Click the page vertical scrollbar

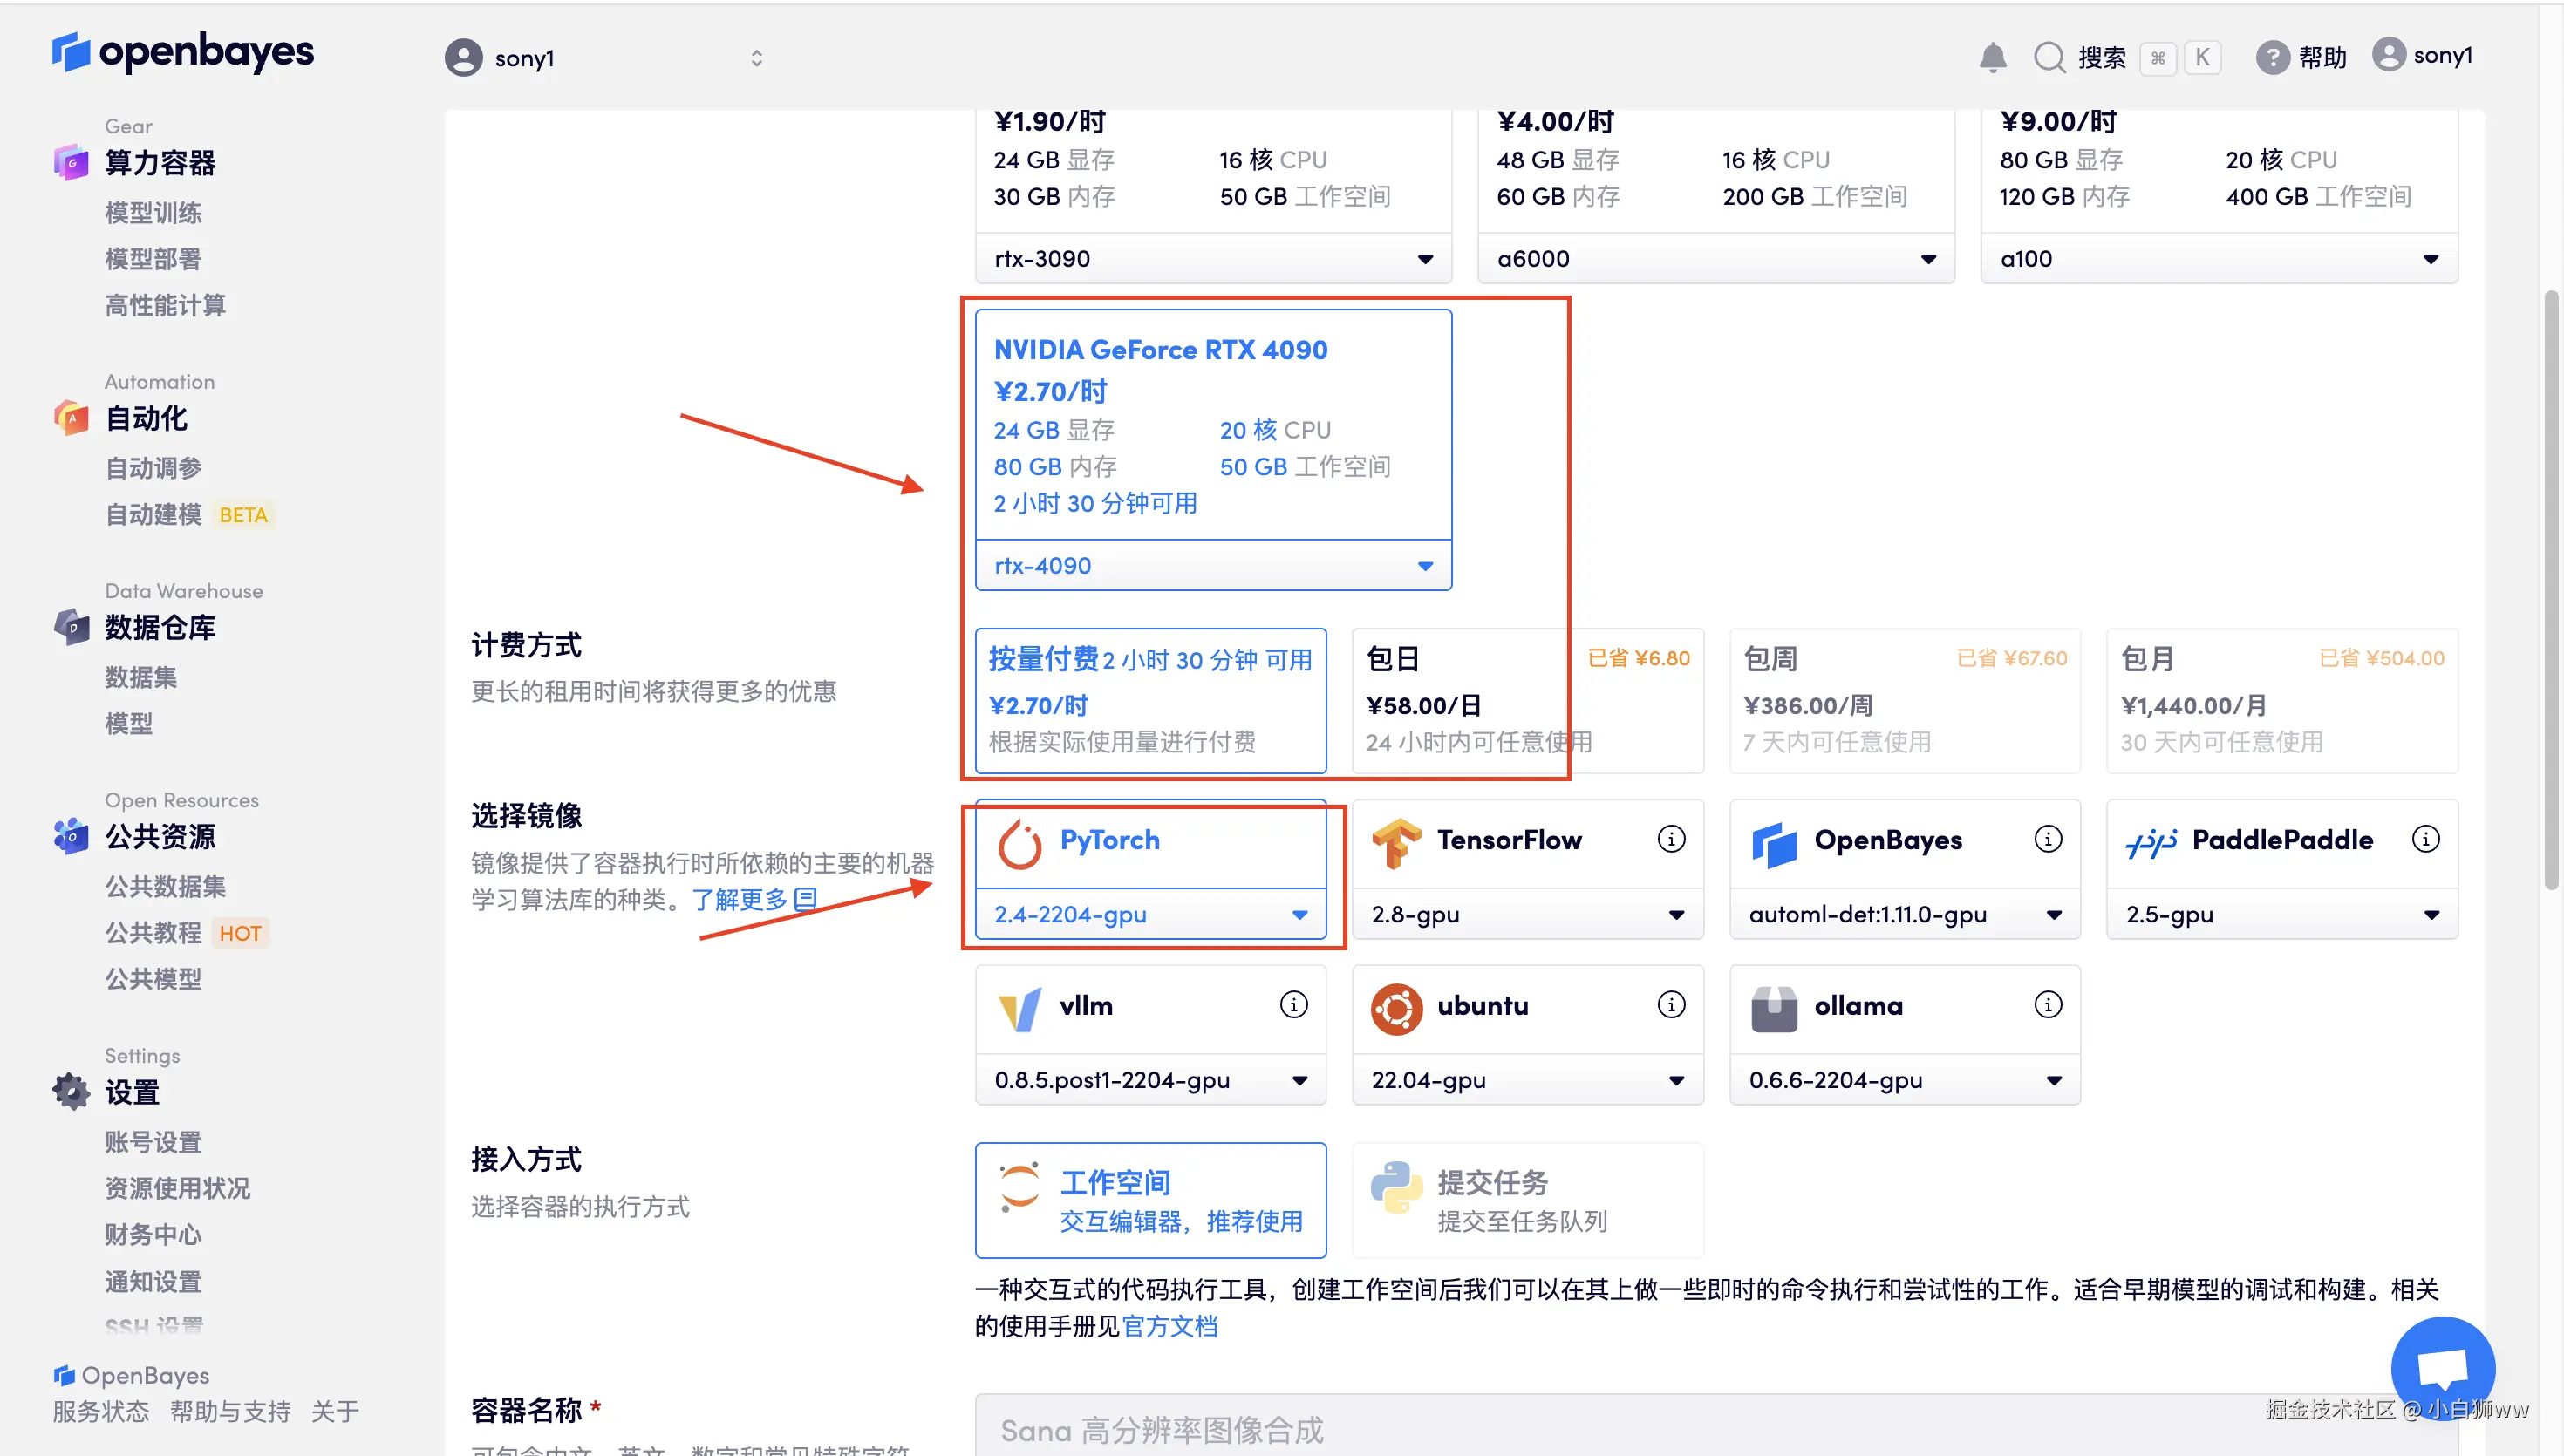tap(2551, 590)
